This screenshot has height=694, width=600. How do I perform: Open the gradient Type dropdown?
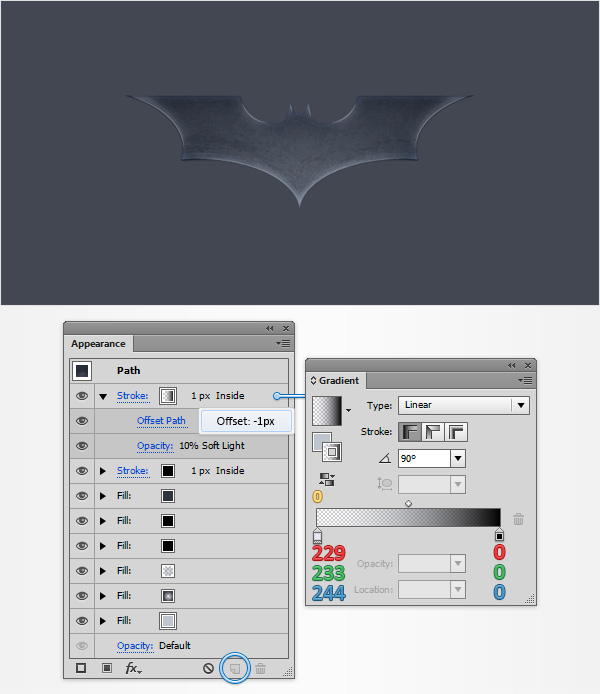[464, 405]
